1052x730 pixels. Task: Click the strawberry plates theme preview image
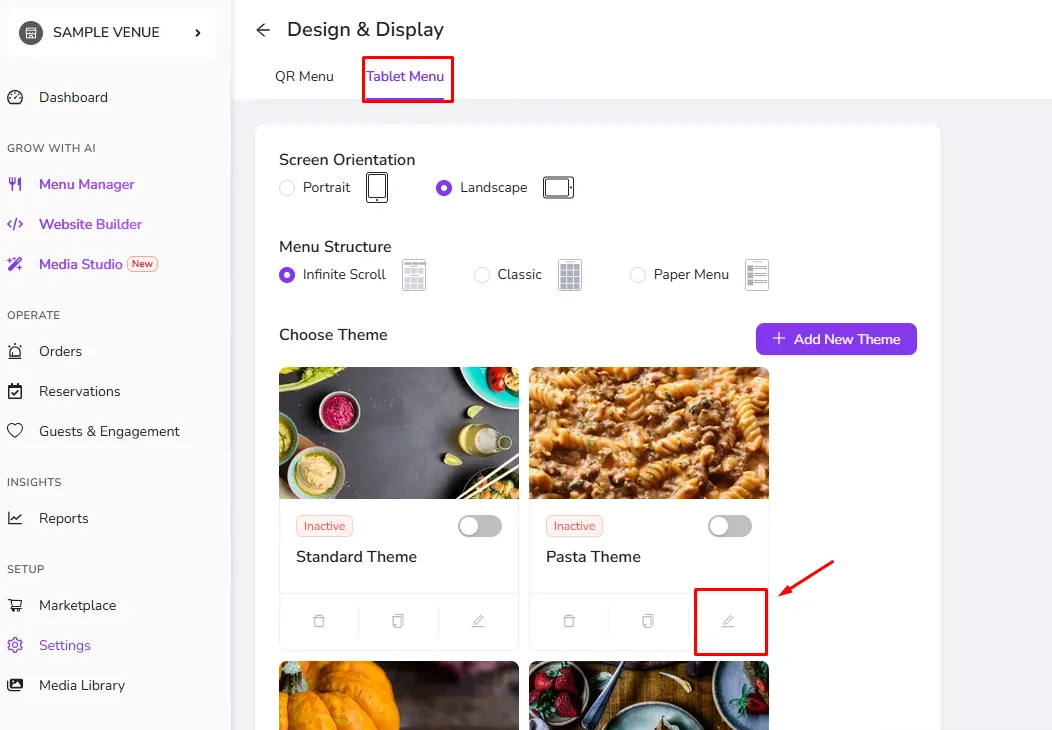[649, 695]
